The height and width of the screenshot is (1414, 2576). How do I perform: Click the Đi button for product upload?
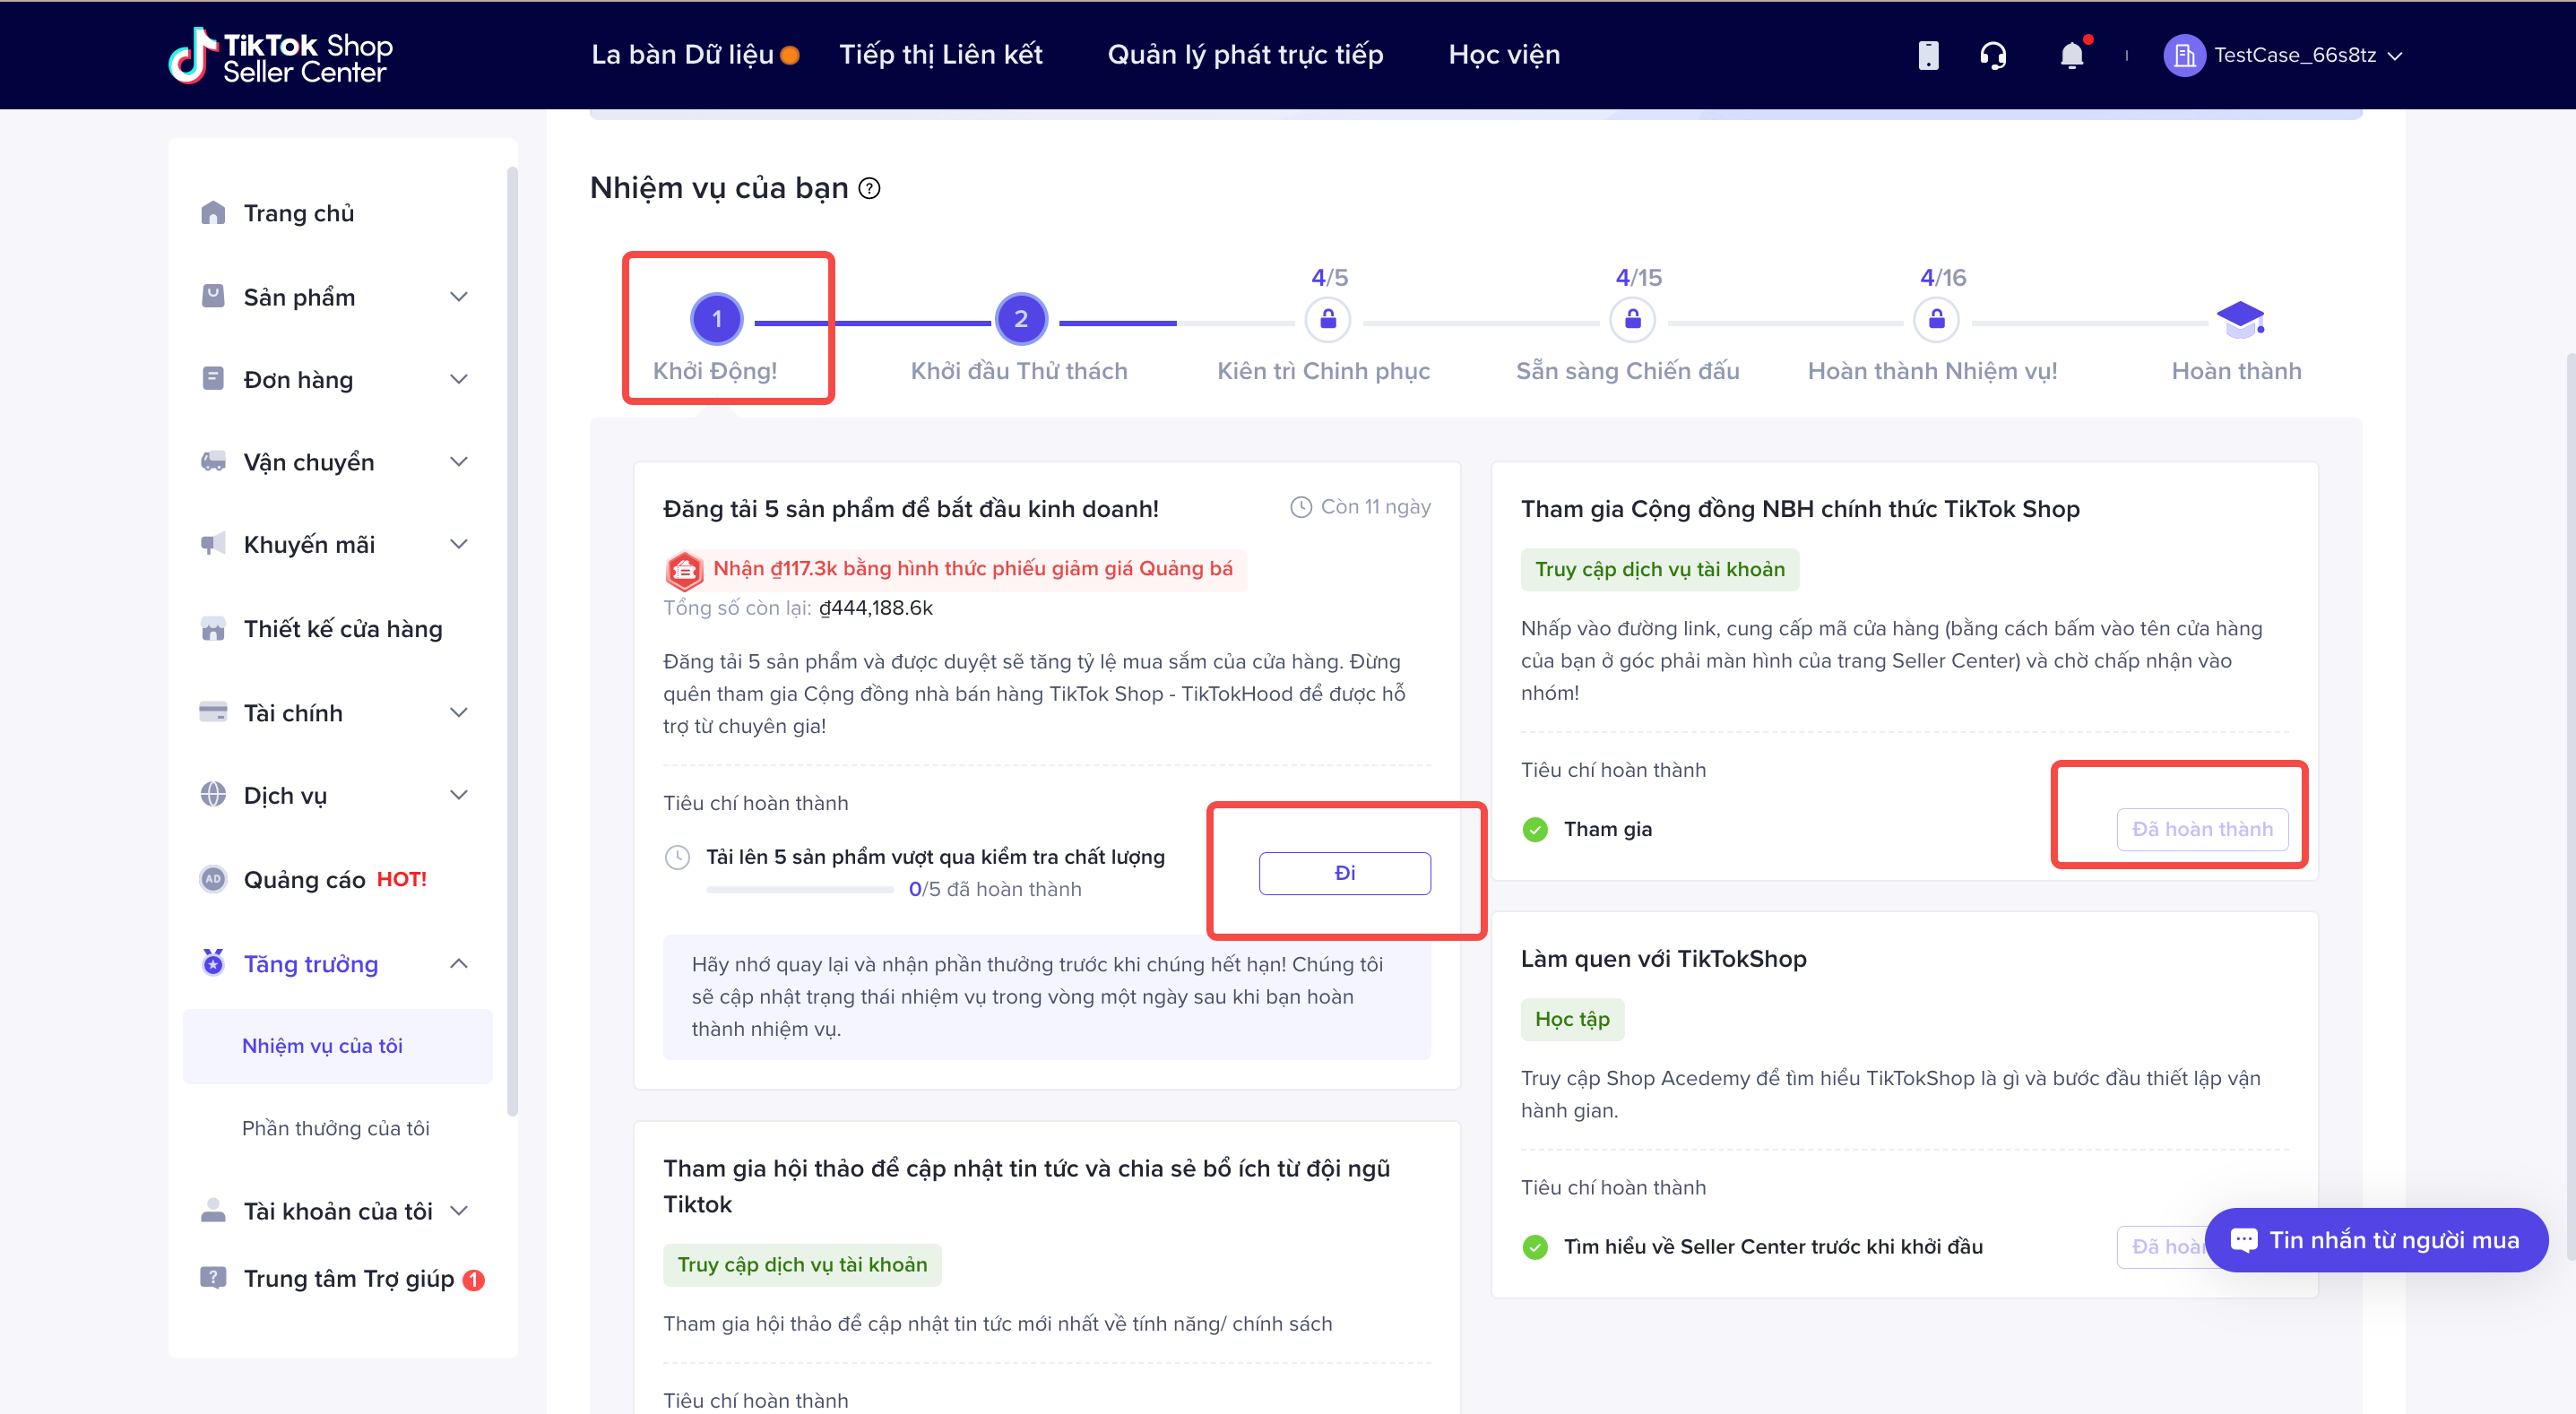[x=1344, y=873]
